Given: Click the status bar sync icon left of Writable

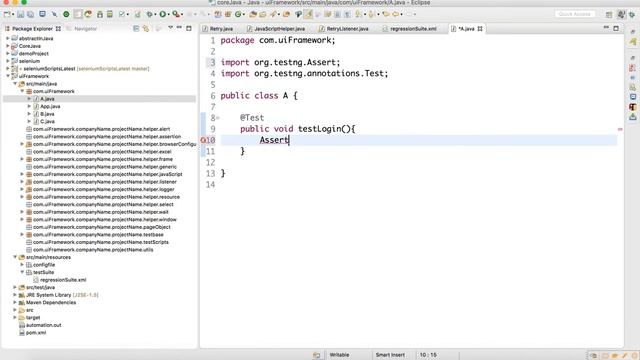Looking at the screenshot, I should 316,355.
